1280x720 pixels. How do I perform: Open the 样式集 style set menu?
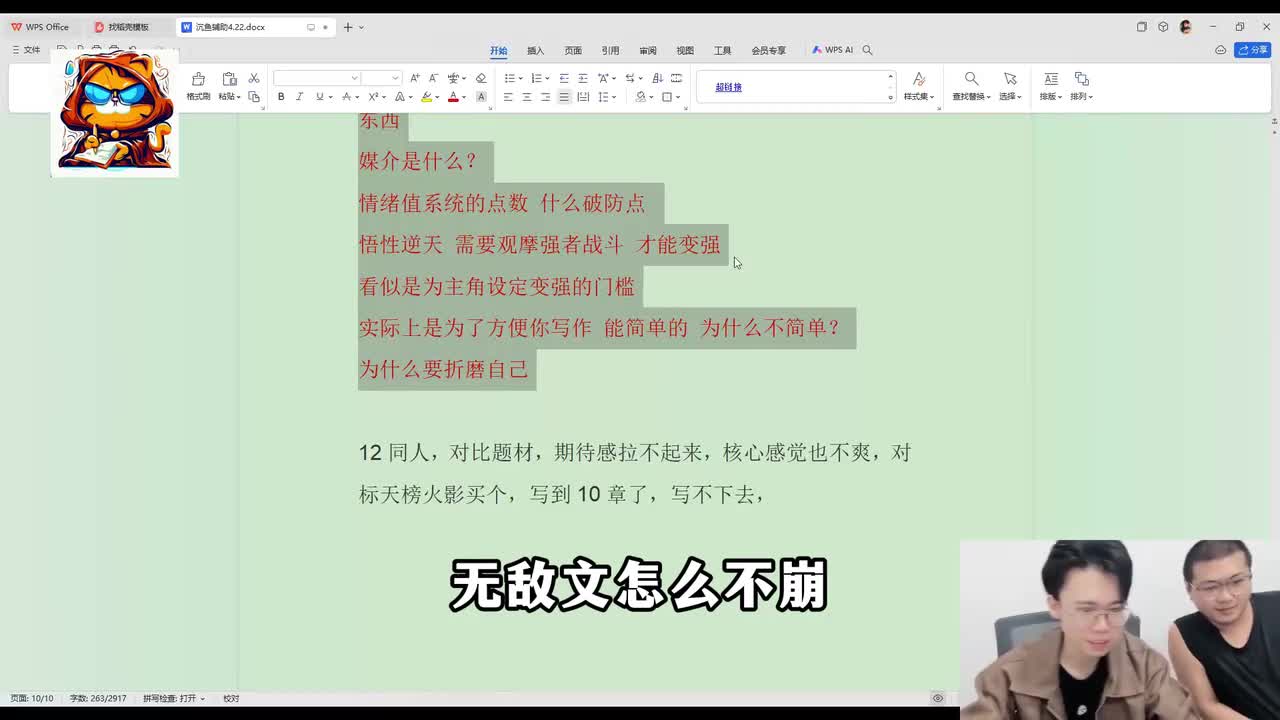(x=918, y=87)
